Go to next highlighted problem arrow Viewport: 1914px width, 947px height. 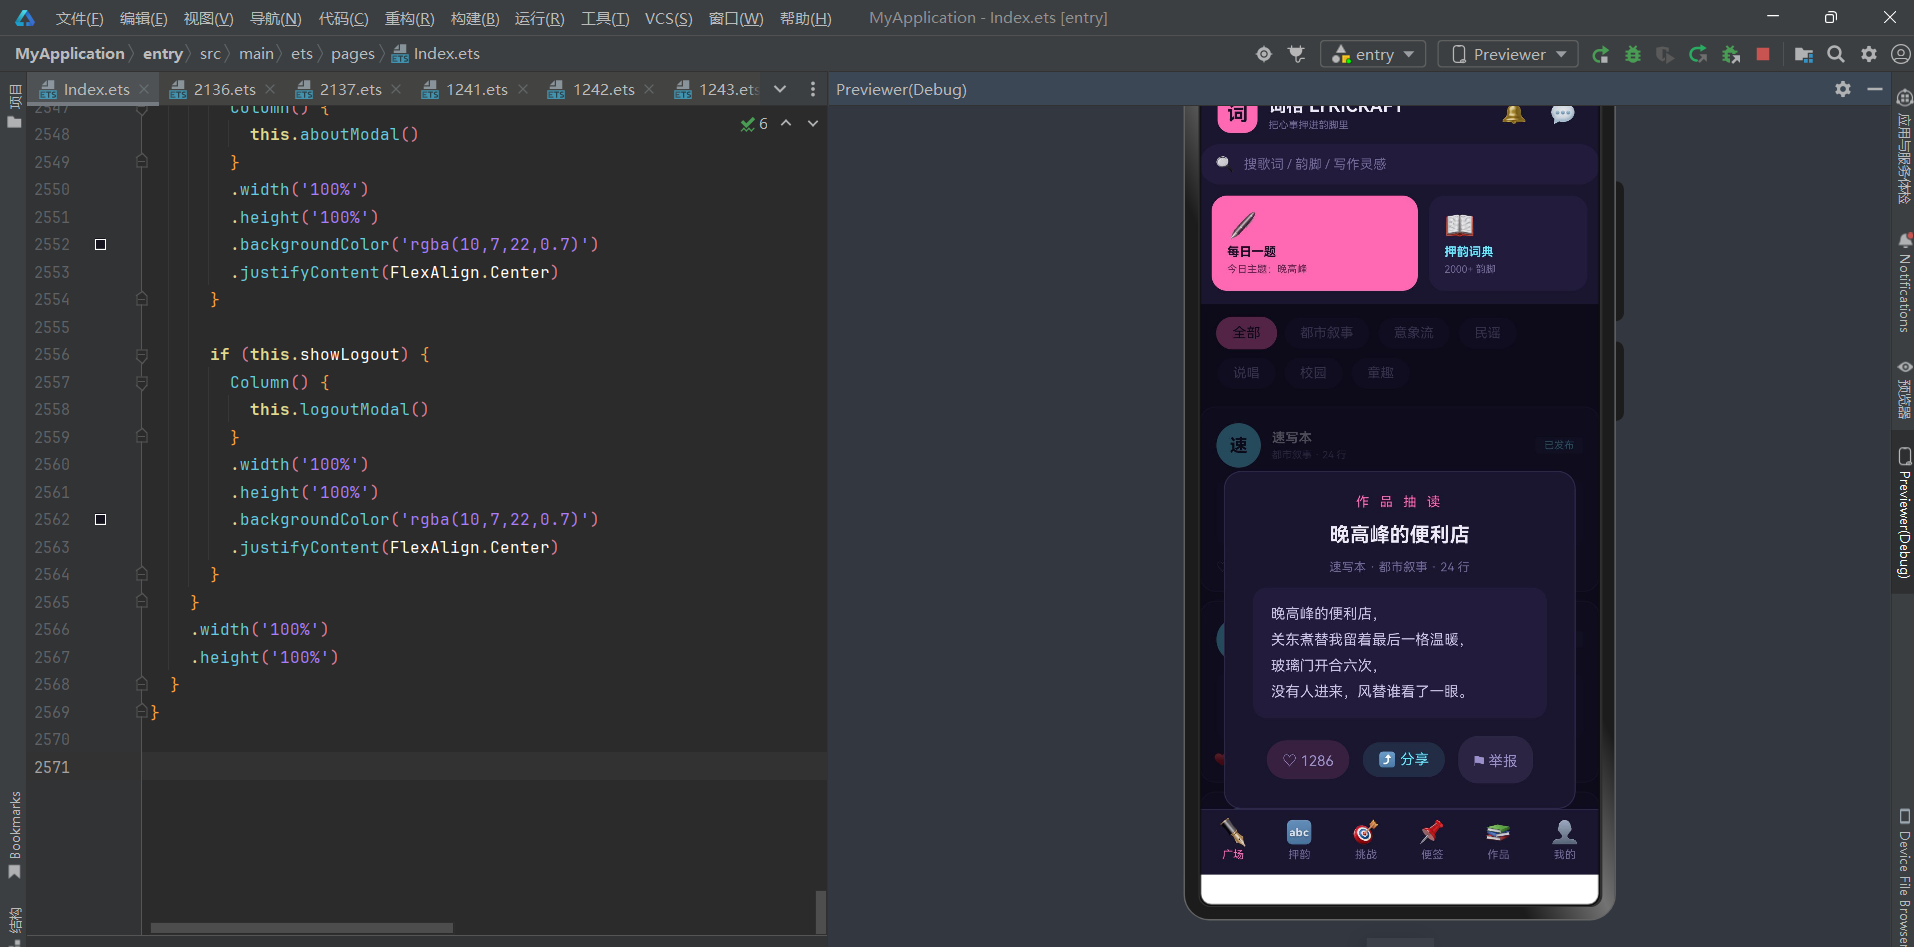[x=813, y=123]
